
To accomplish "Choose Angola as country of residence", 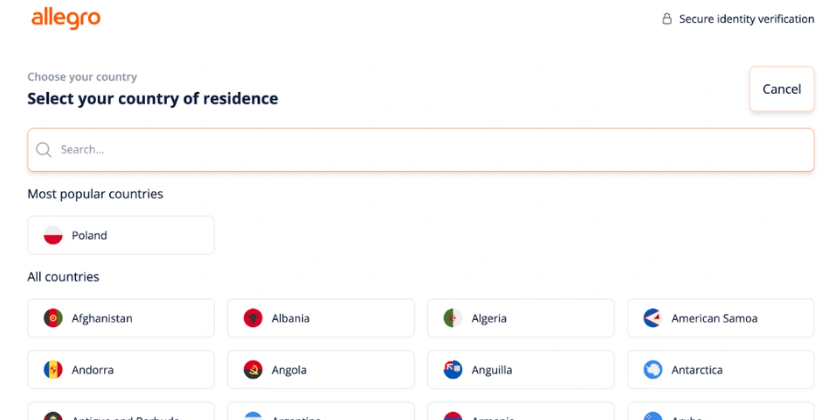I will pyautogui.click(x=321, y=370).
